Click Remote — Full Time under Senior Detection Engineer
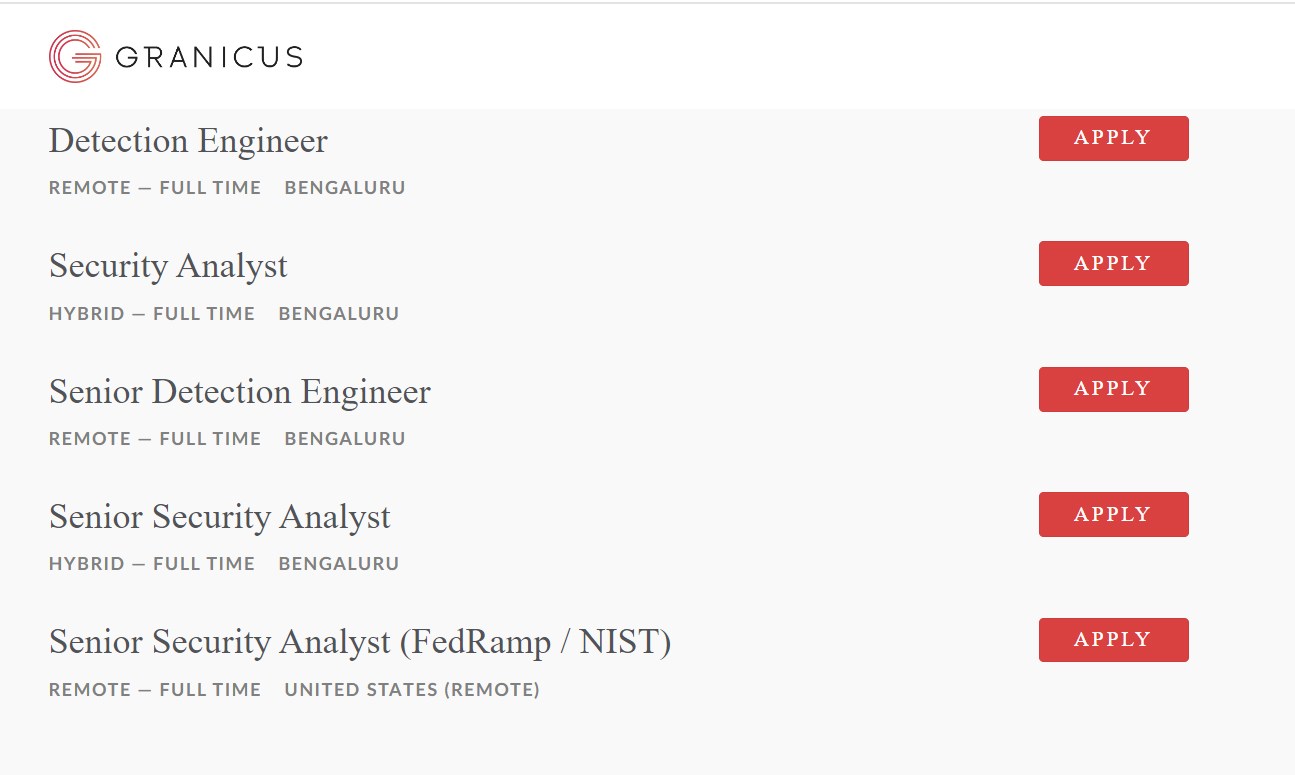 pos(155,439)
